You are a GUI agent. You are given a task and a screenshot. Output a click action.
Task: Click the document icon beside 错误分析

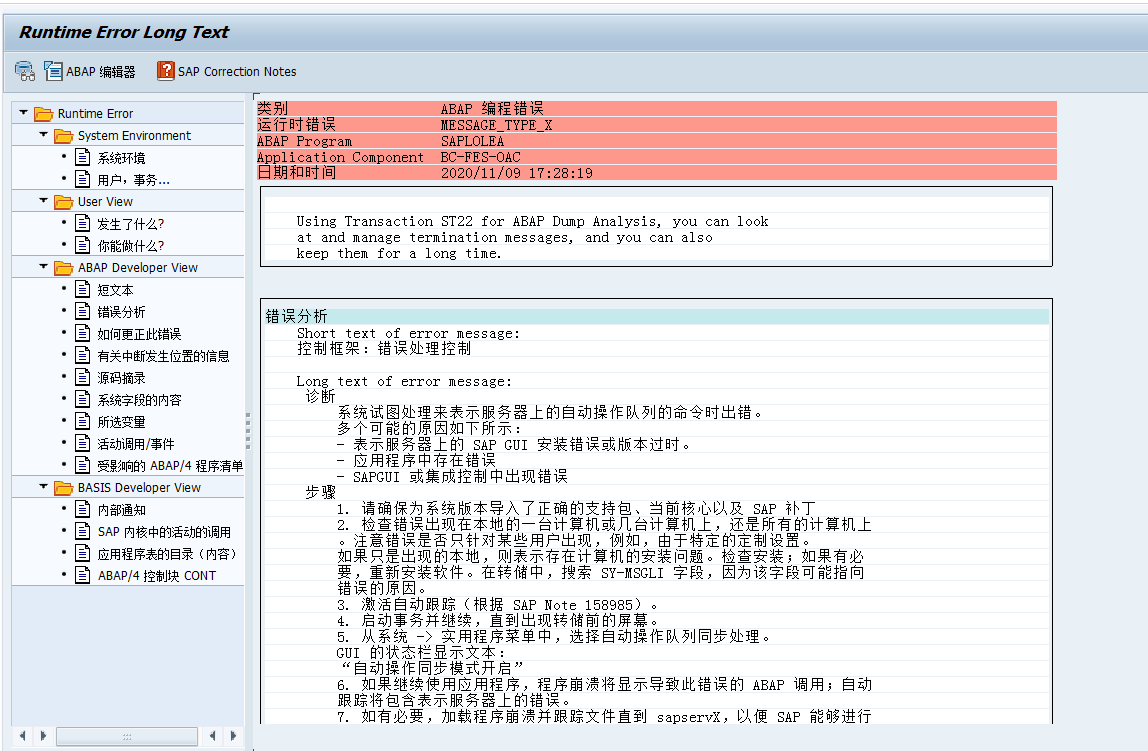pyautogui.click(x=83, y=311)
